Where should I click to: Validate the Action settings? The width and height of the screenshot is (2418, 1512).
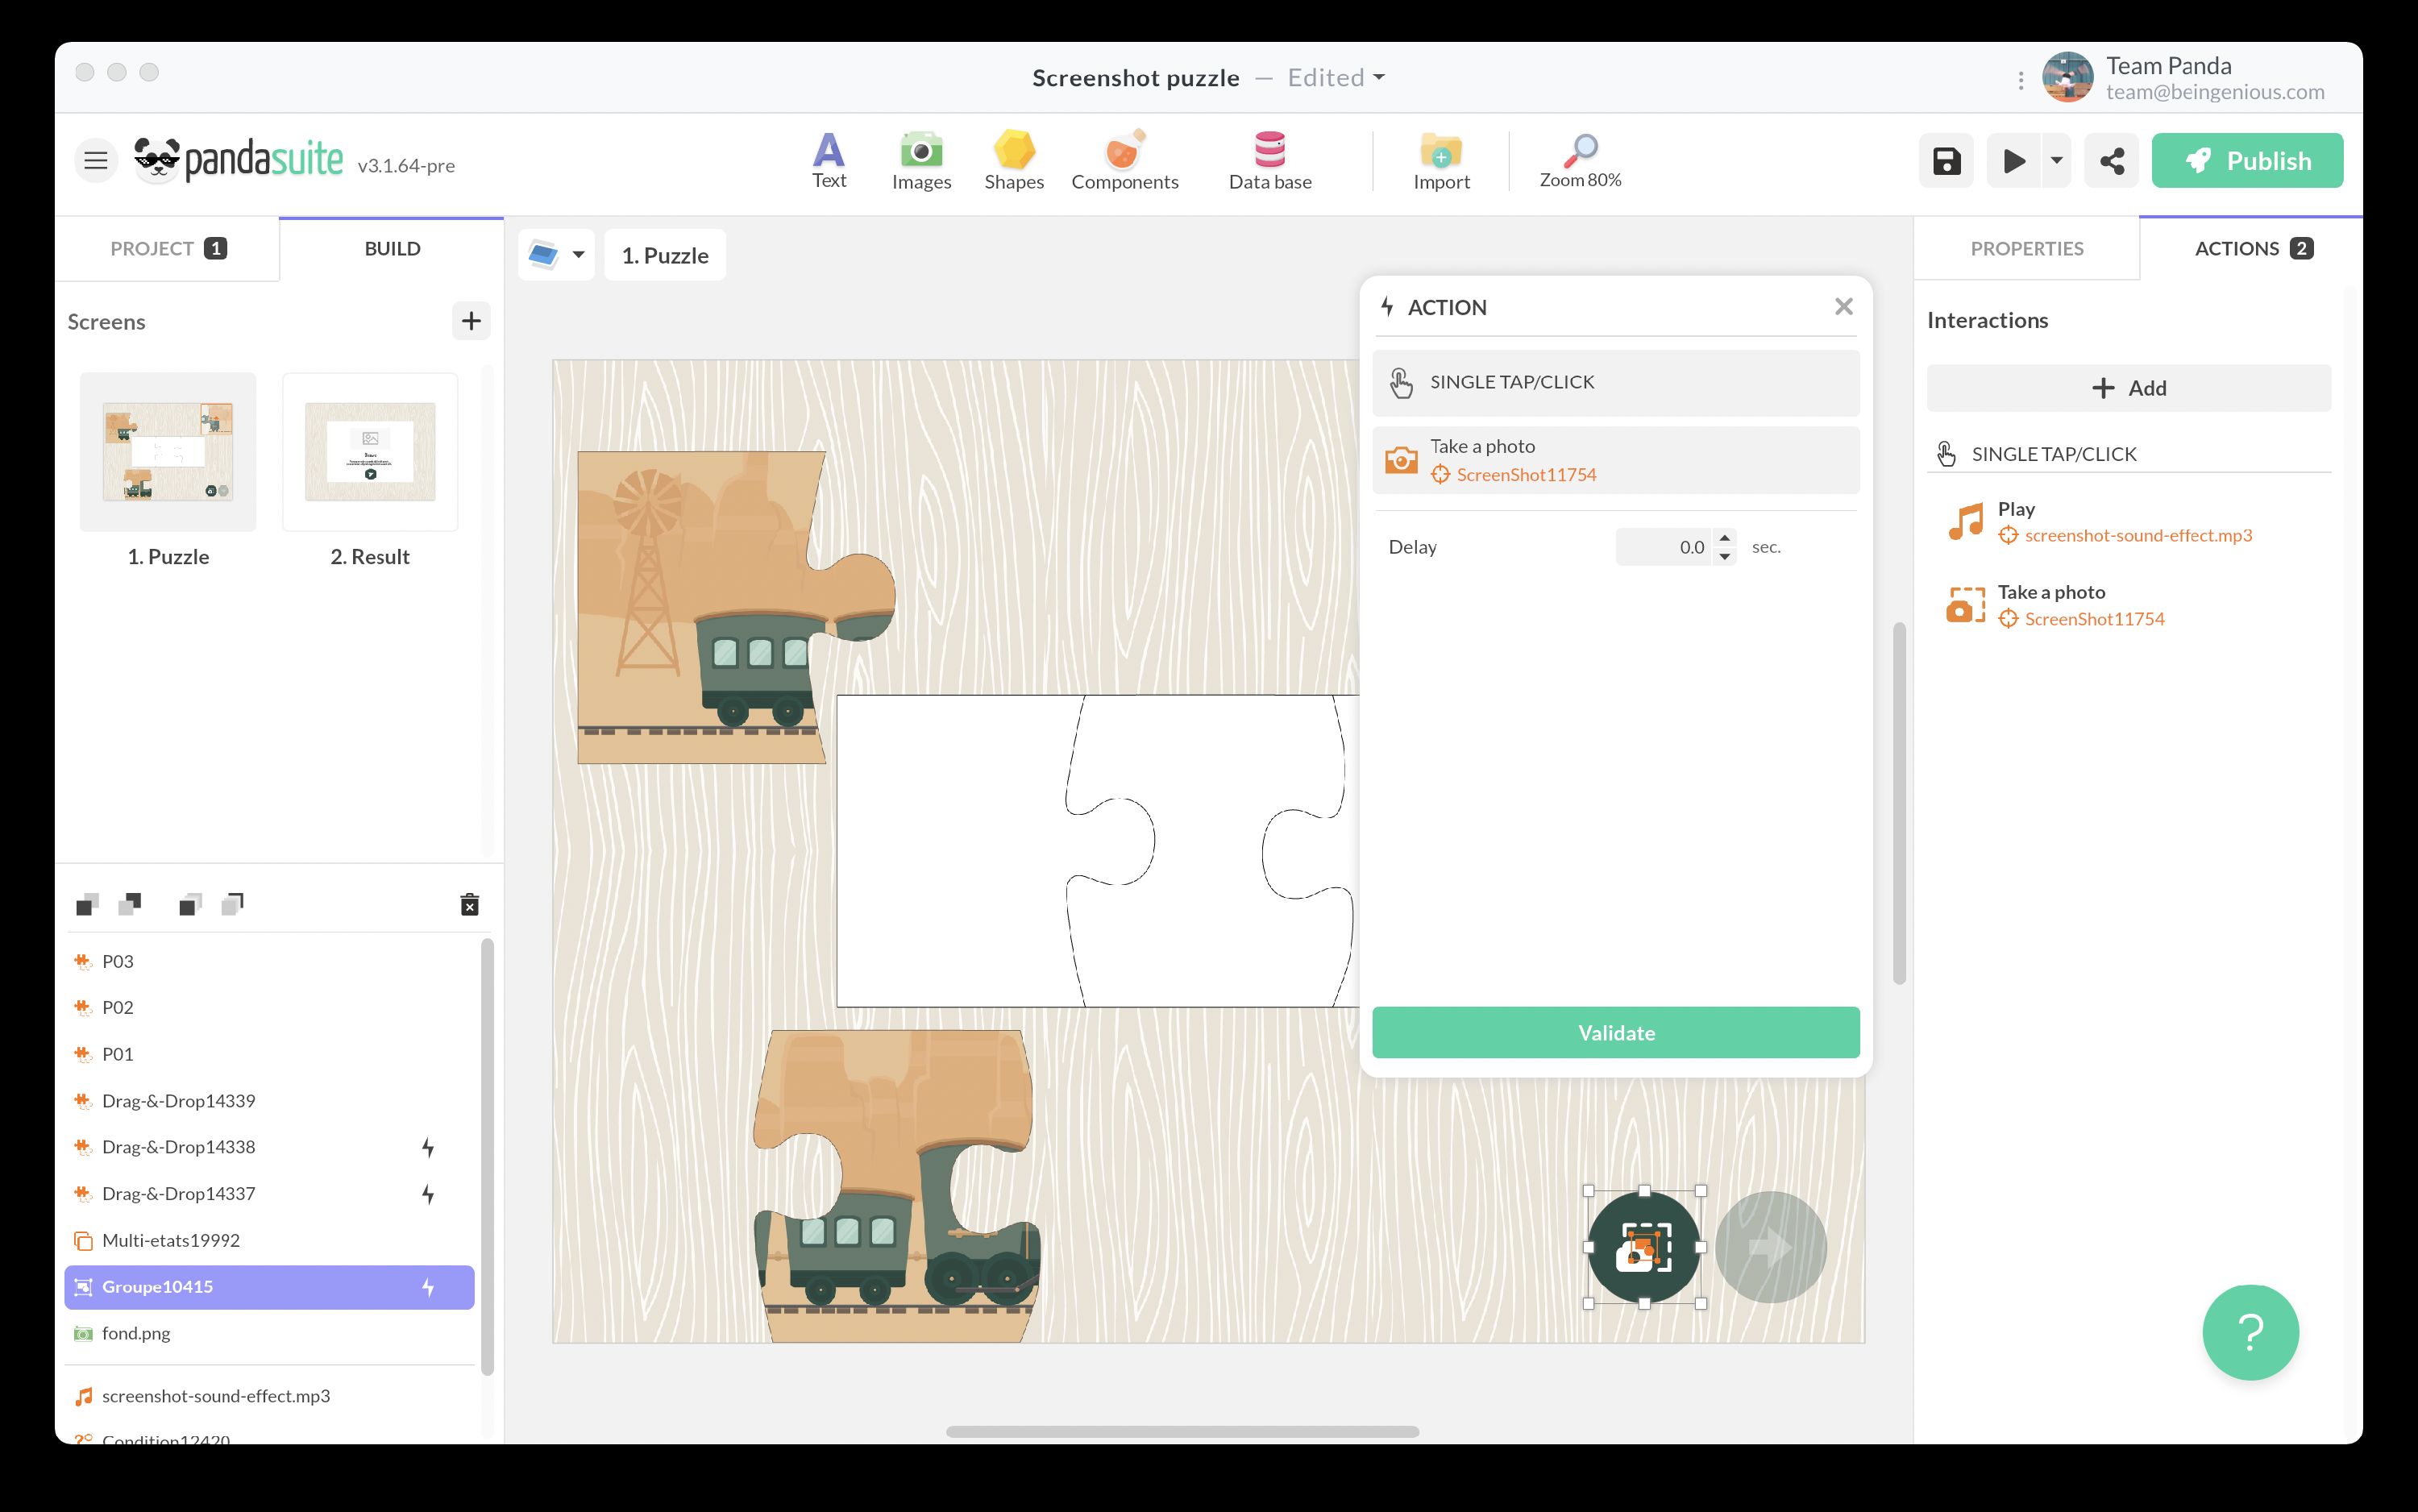click(x=1614, y=1032)
